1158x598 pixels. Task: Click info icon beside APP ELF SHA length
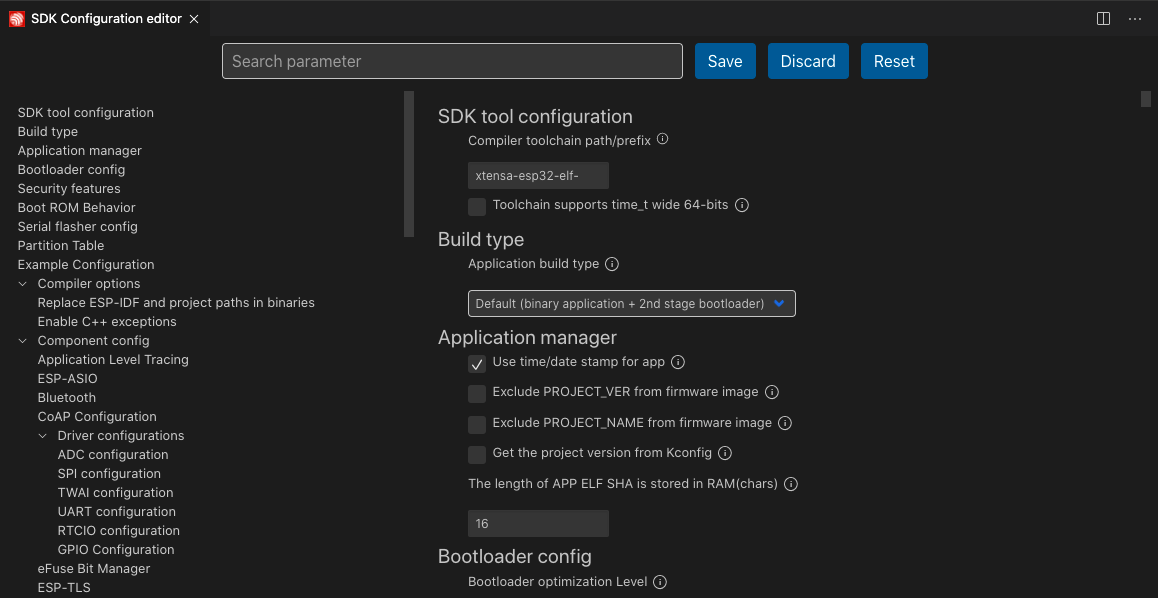(791, 484)
